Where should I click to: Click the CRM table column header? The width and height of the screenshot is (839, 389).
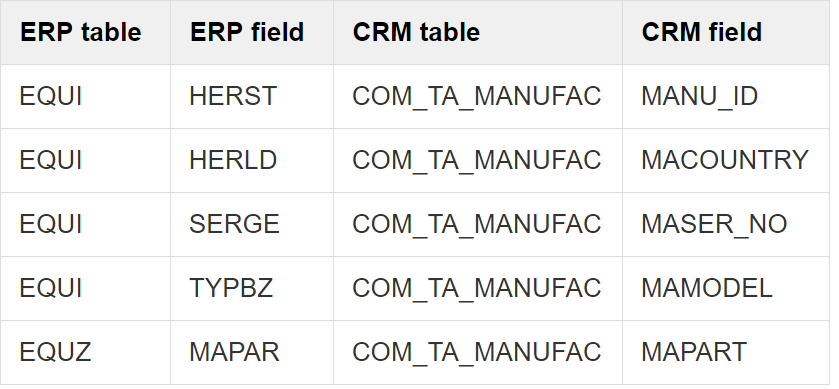(x=478, y=33)
